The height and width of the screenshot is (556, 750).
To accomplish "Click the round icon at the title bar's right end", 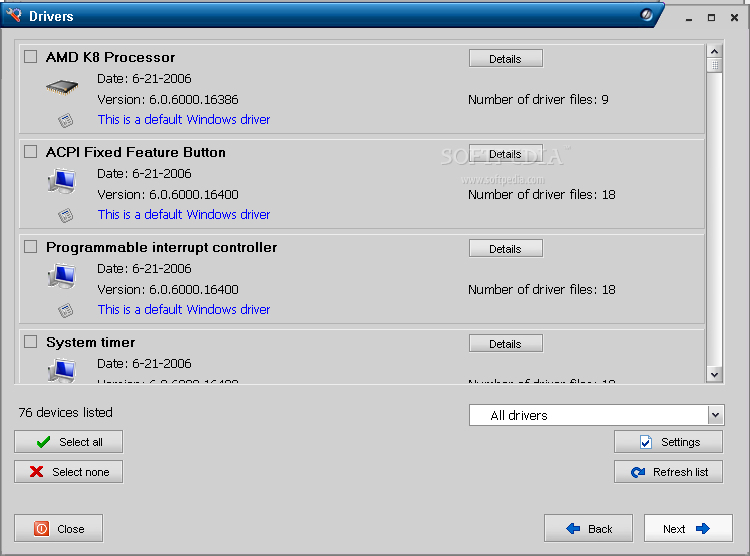I will pyautogui.click(x=646, y=15).
